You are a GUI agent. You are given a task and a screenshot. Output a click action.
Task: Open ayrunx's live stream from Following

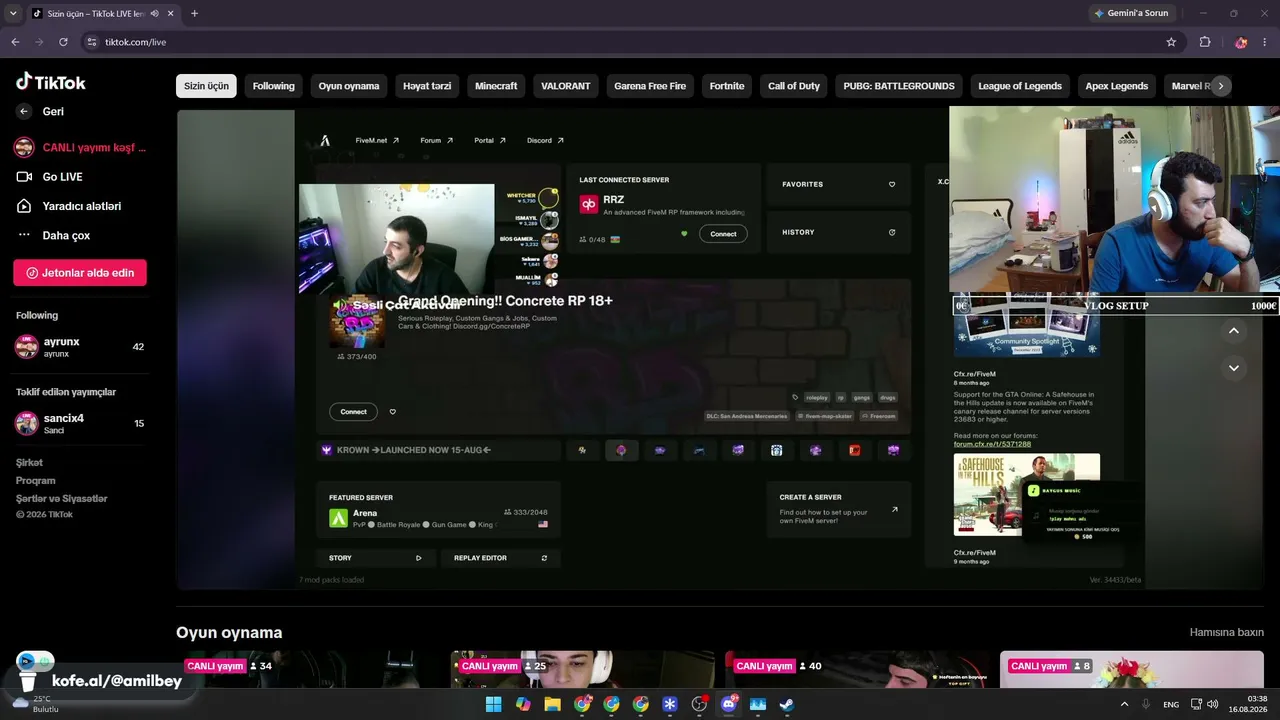80,347
